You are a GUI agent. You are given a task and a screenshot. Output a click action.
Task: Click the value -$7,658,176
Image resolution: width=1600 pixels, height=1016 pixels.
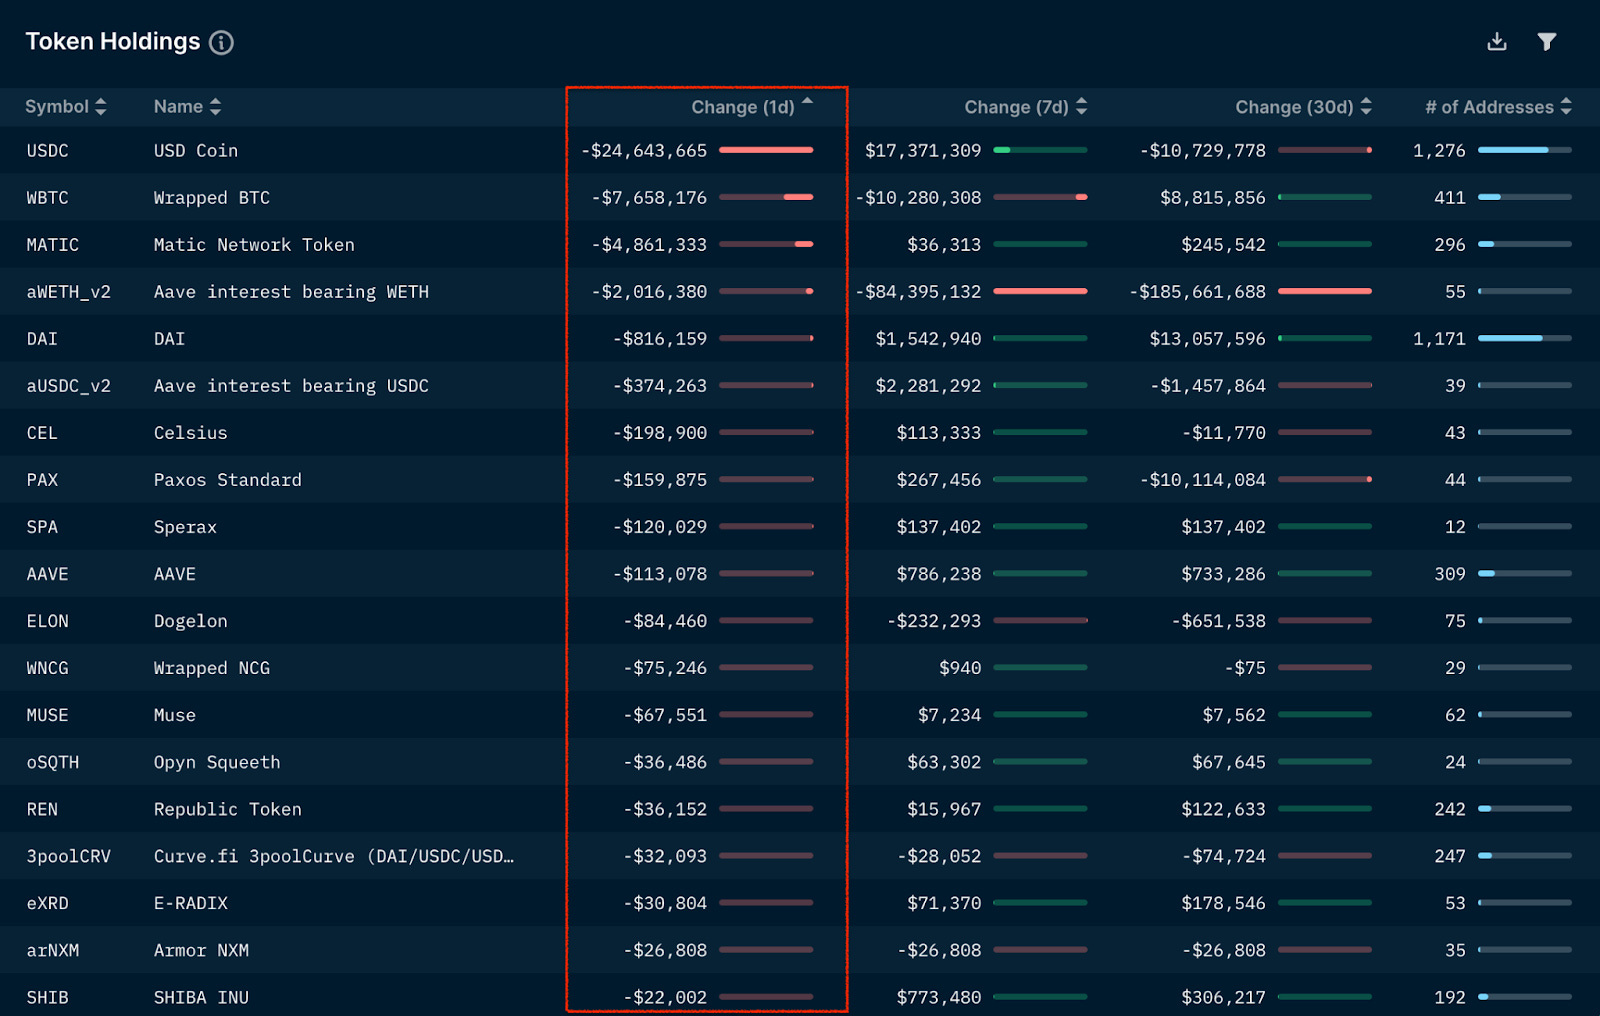pos(649,198)
